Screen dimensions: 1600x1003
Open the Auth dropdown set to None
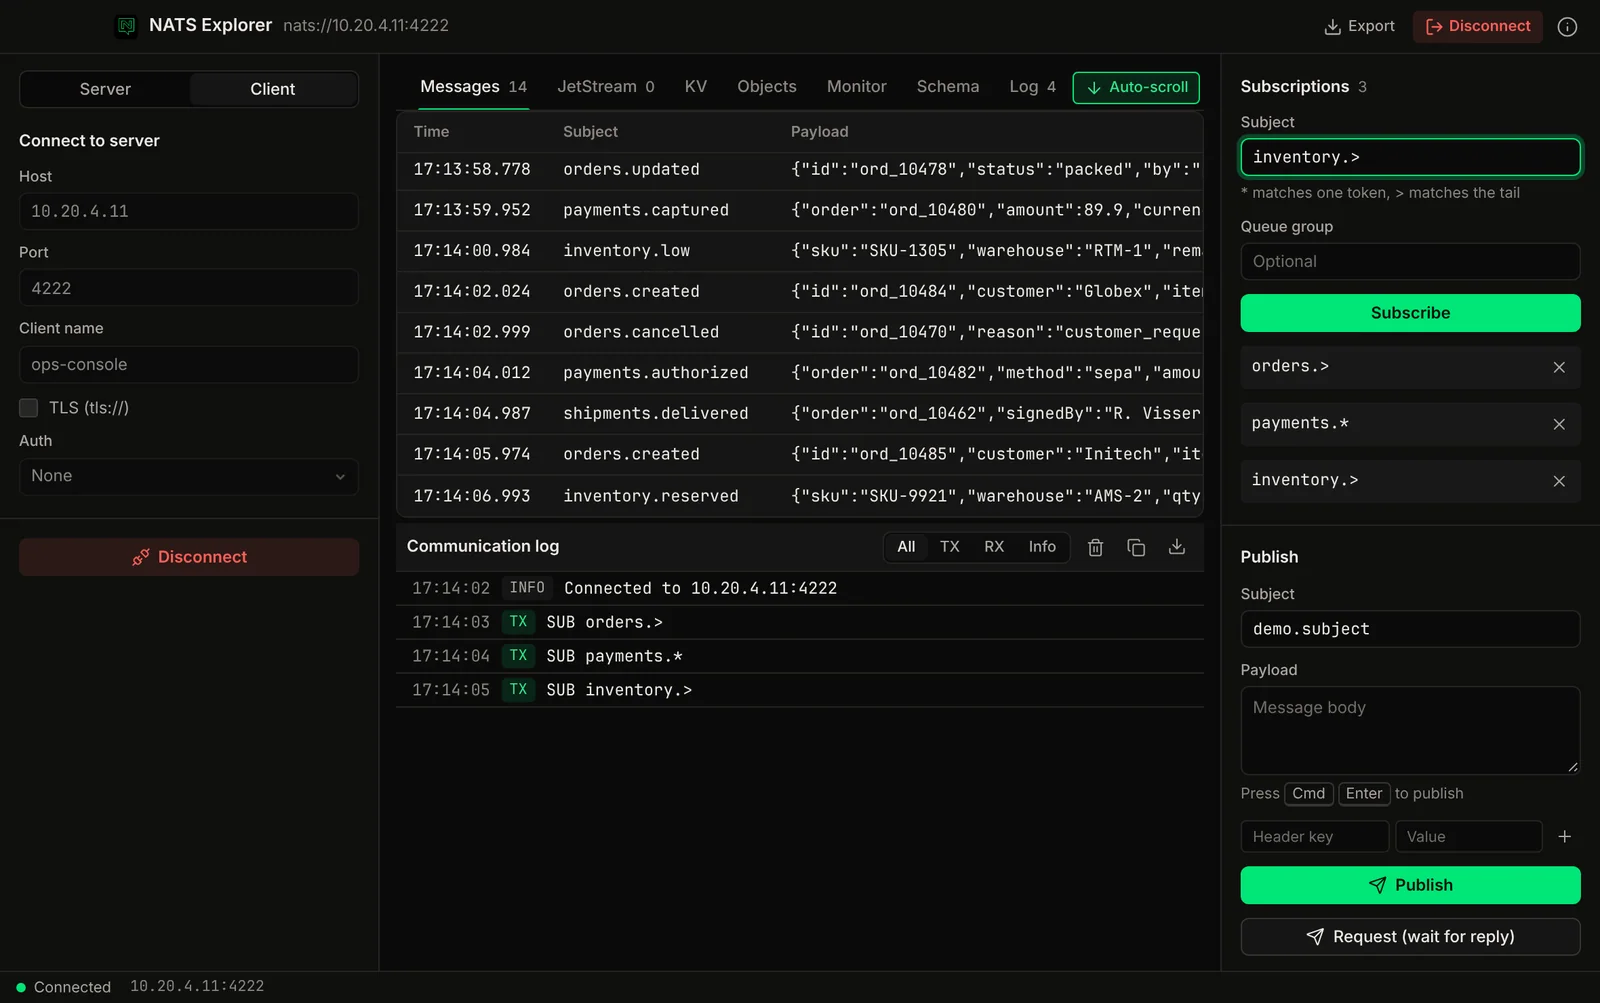(189, 476)
